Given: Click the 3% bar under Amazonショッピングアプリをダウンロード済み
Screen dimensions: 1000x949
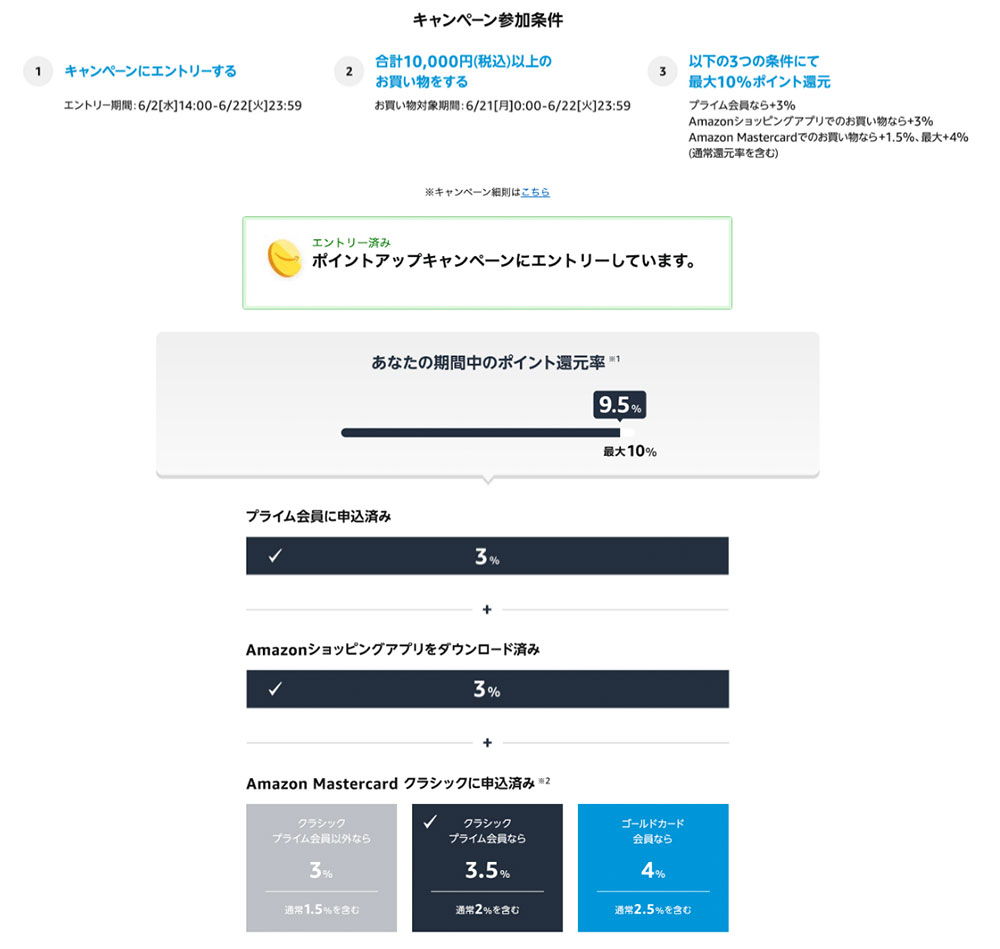Looking at the screenshot, I should tap(487, 689).
